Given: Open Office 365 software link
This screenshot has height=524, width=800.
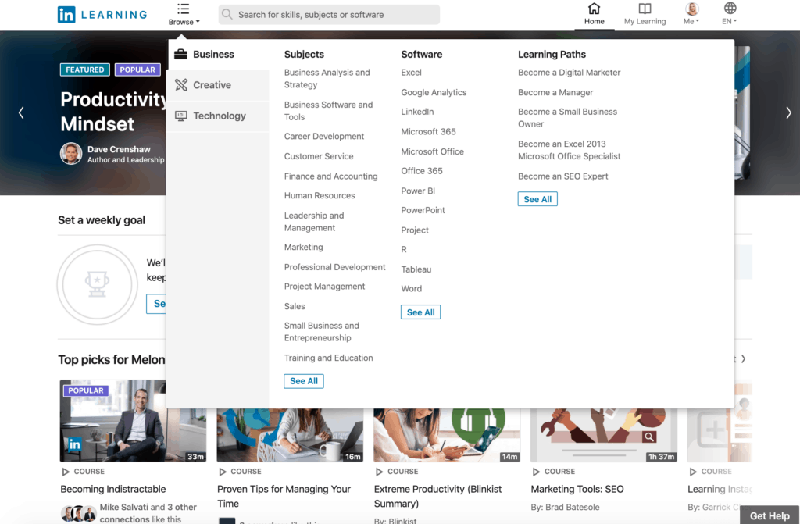Looking at the screenshot, I should (421, 171).
